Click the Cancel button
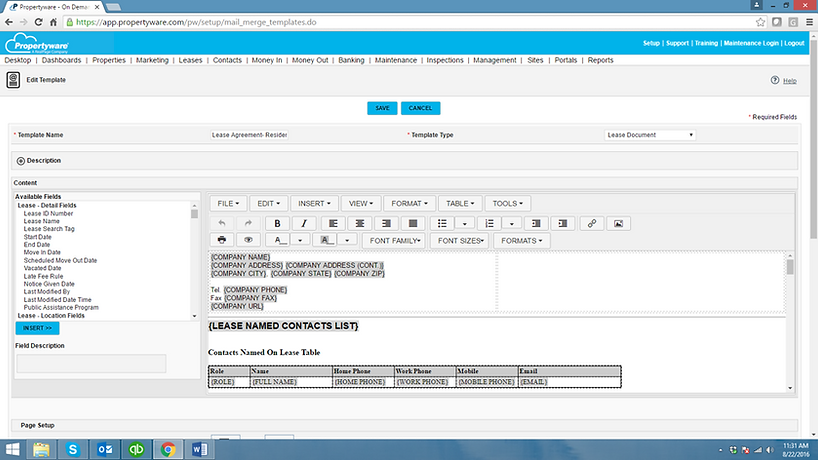818x460 pixels. coord(420,108)
